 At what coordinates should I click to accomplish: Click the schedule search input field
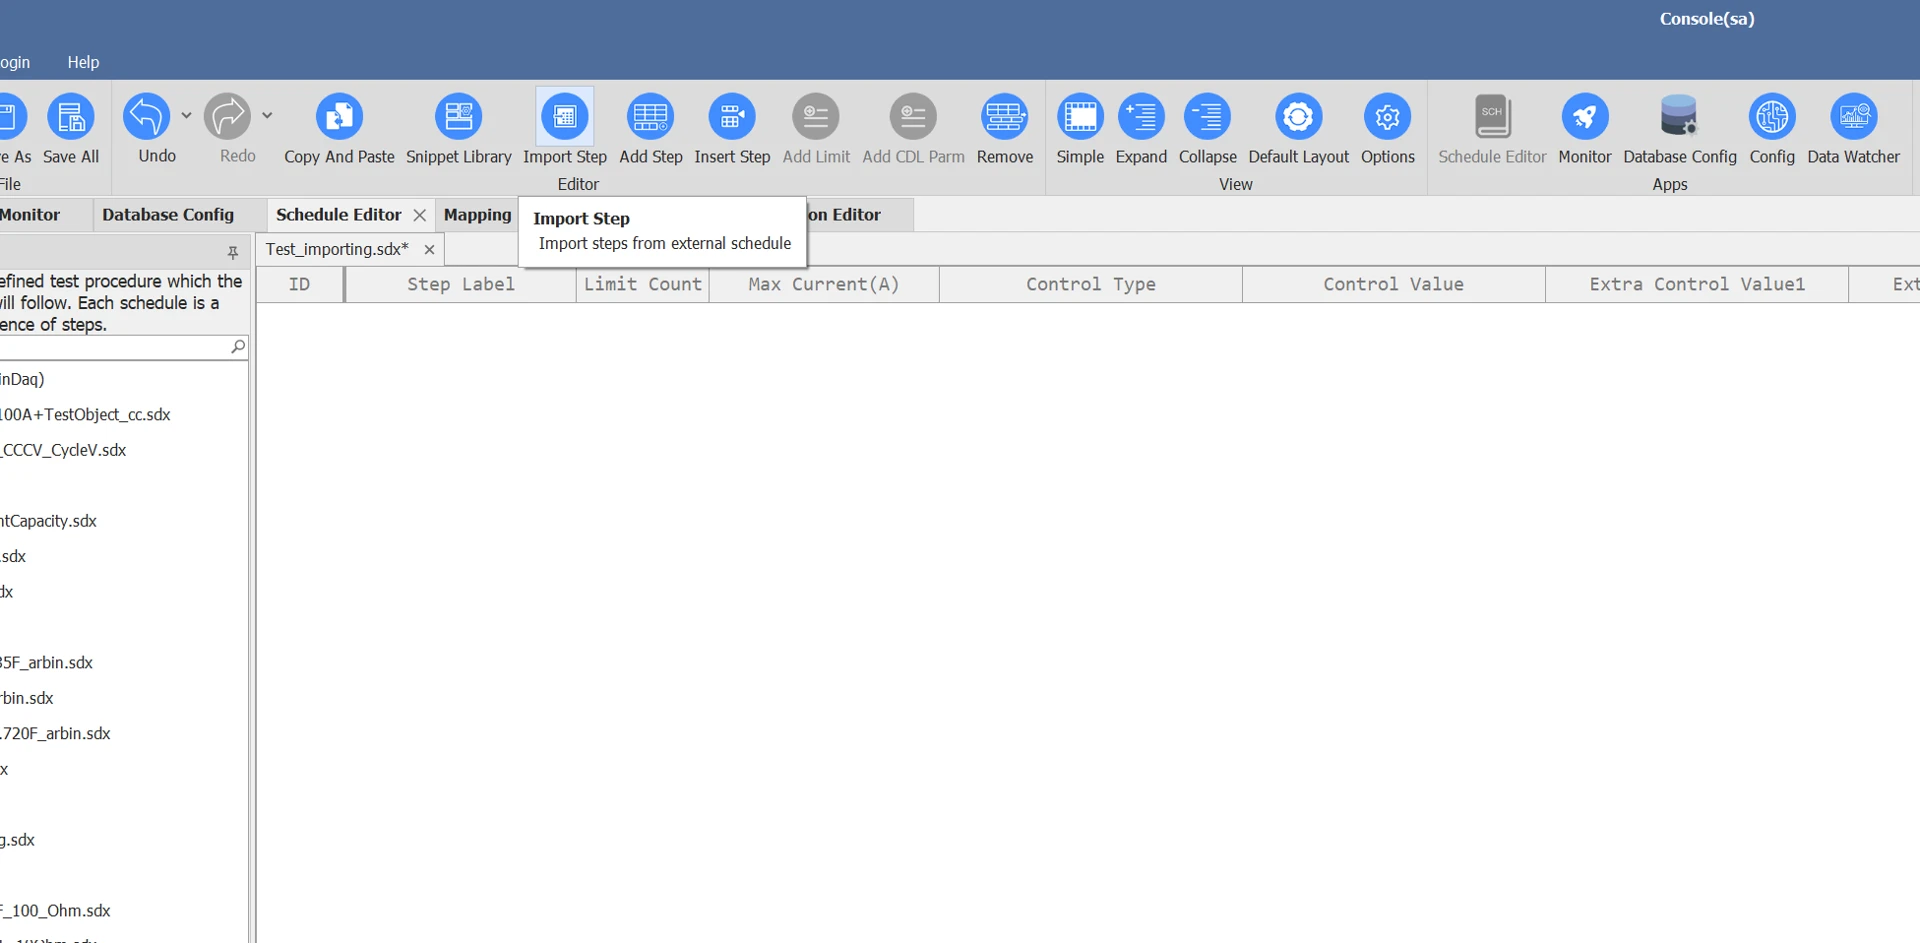(113, 347)
